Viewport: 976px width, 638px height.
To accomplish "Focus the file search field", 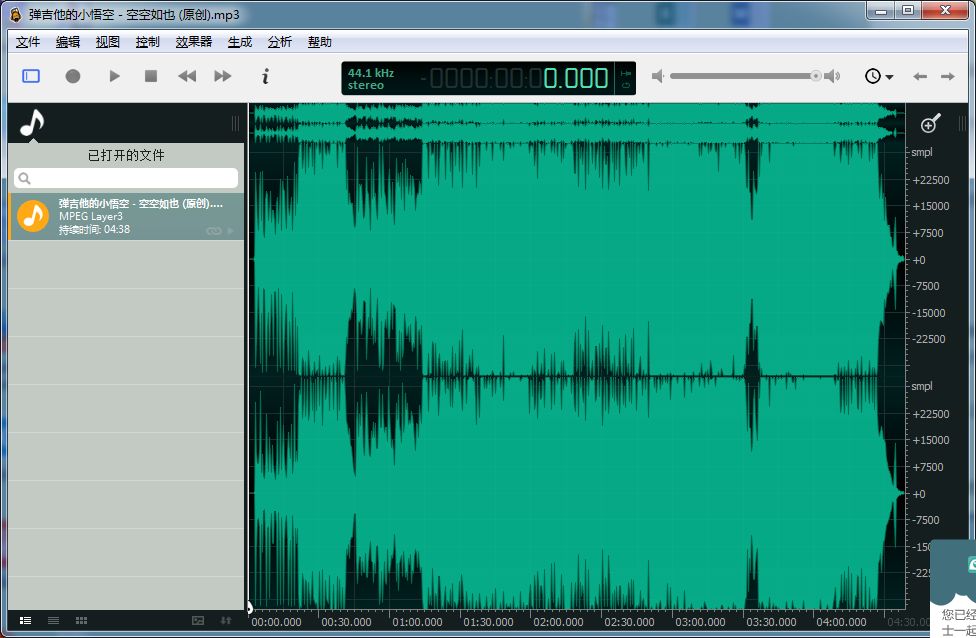I will (126, 178).
